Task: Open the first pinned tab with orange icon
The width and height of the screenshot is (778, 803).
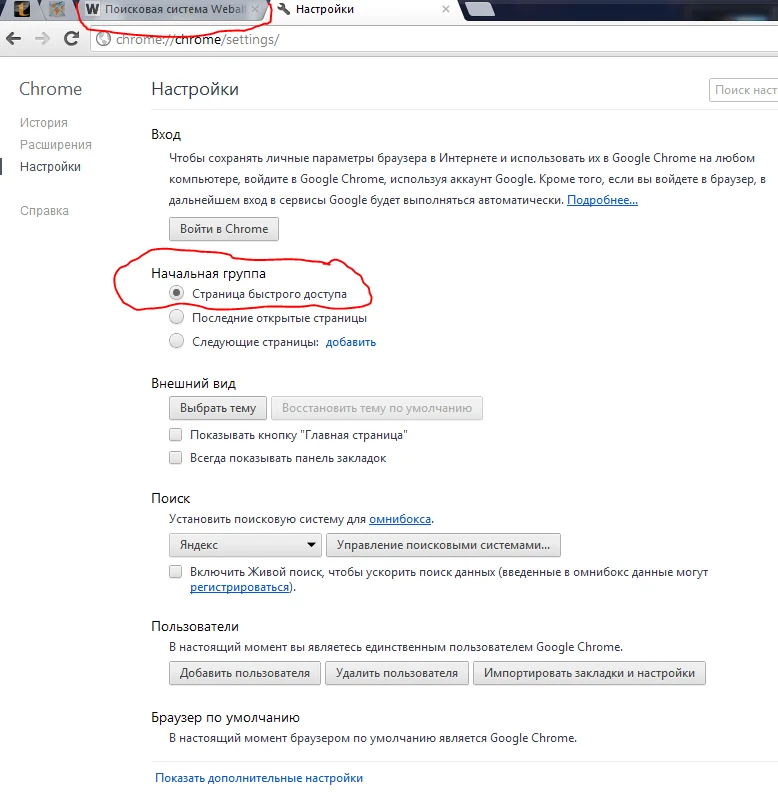Action: [x=22, y=9]
